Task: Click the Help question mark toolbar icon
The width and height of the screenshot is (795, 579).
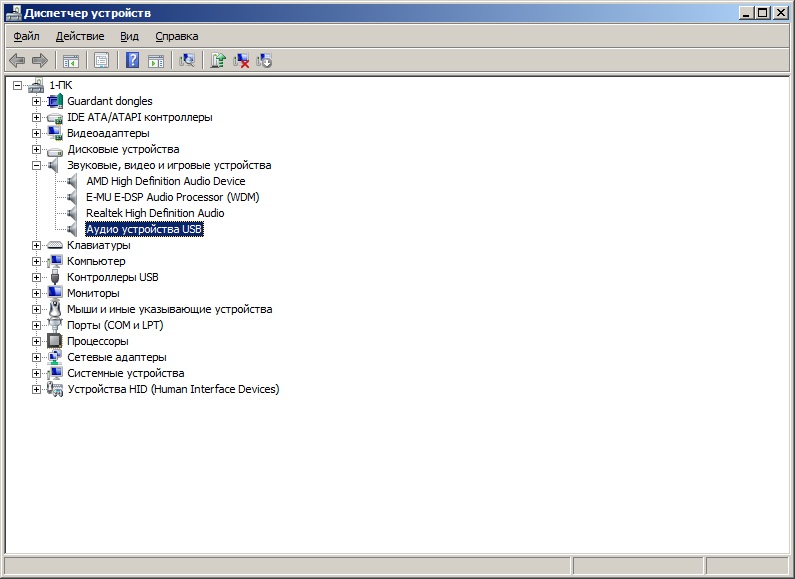Action: pos(132,61)
